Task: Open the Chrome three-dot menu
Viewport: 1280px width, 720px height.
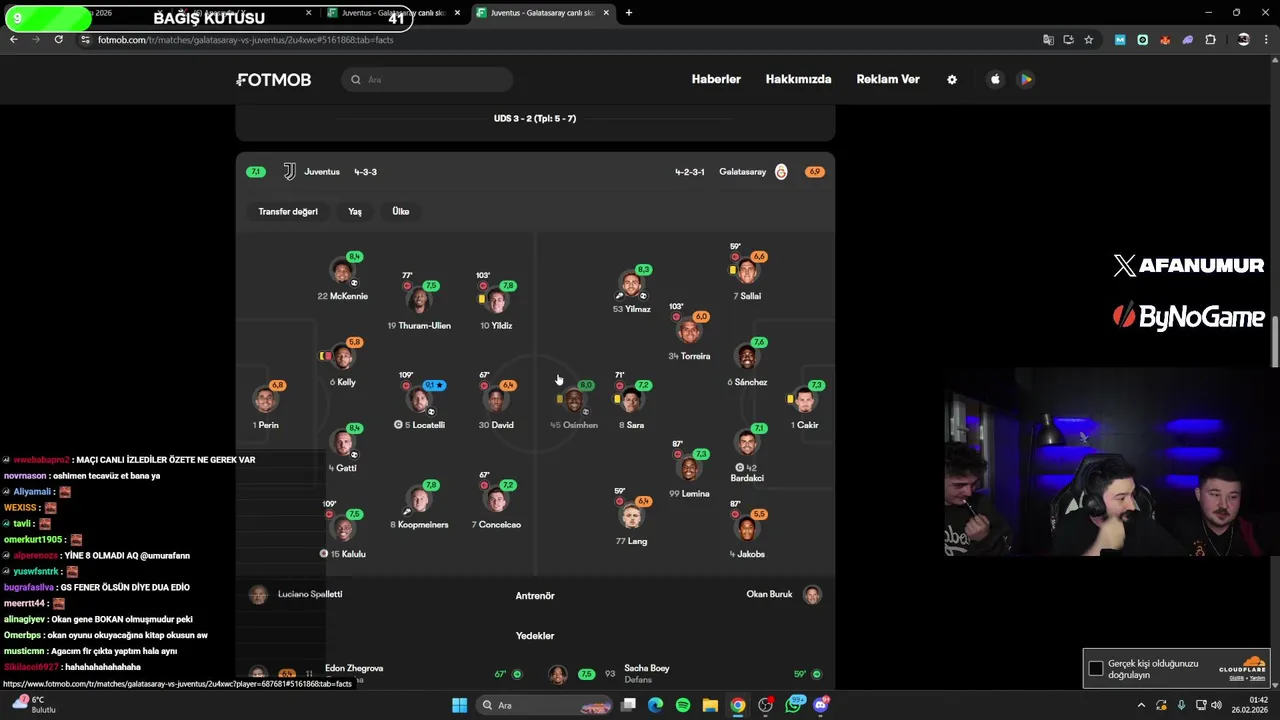Action: (1265, 40)
